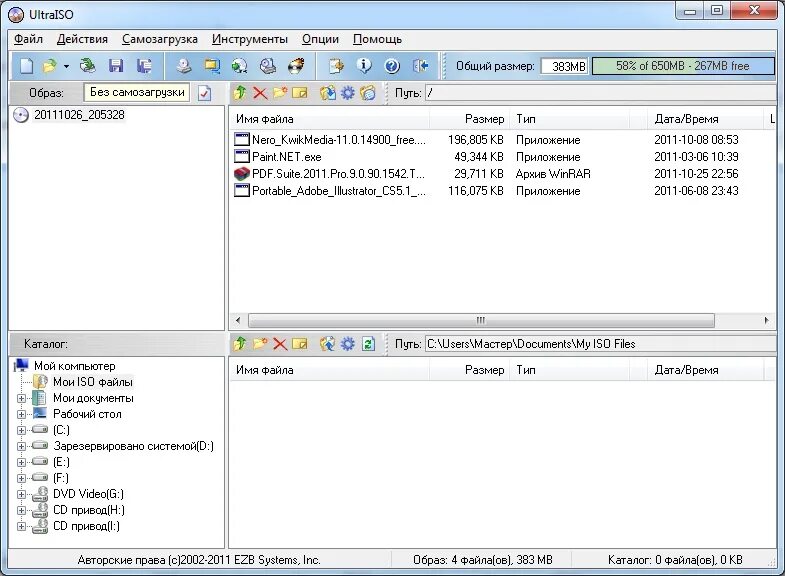Select the PDF.Suite.2011.Pro archive file
The image size is (785, 576).
tap(338, 174)
